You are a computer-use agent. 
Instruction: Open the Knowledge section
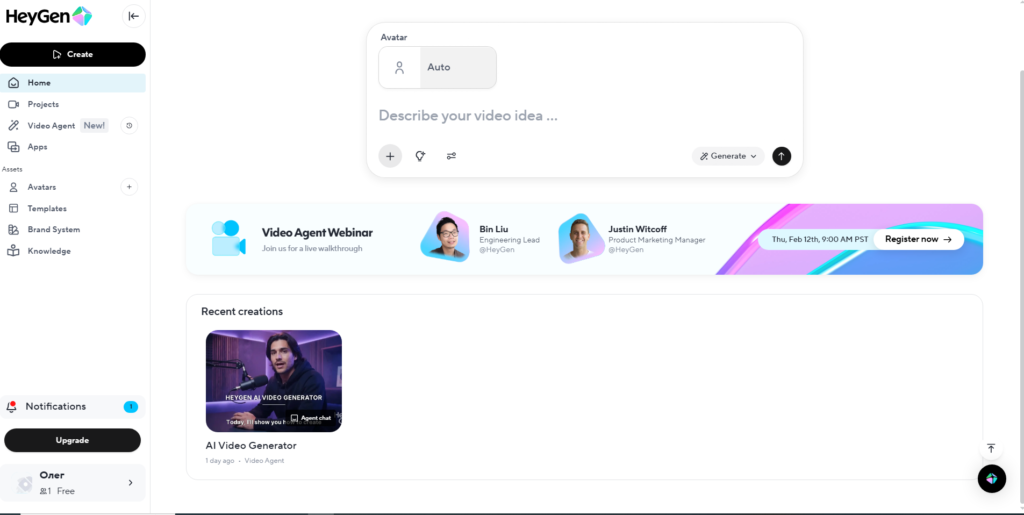(49, 251)
